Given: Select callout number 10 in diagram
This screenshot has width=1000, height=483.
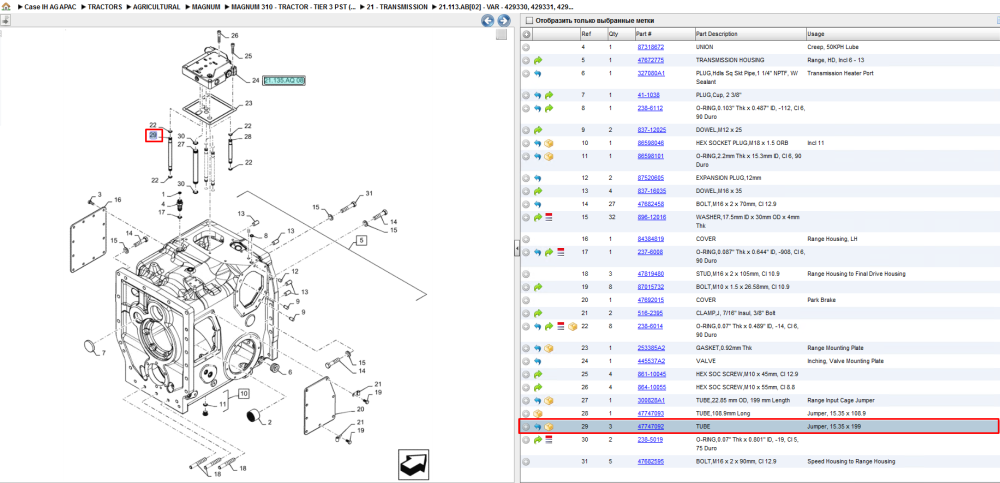Looking at the screenshot, I should pos(243,394).
